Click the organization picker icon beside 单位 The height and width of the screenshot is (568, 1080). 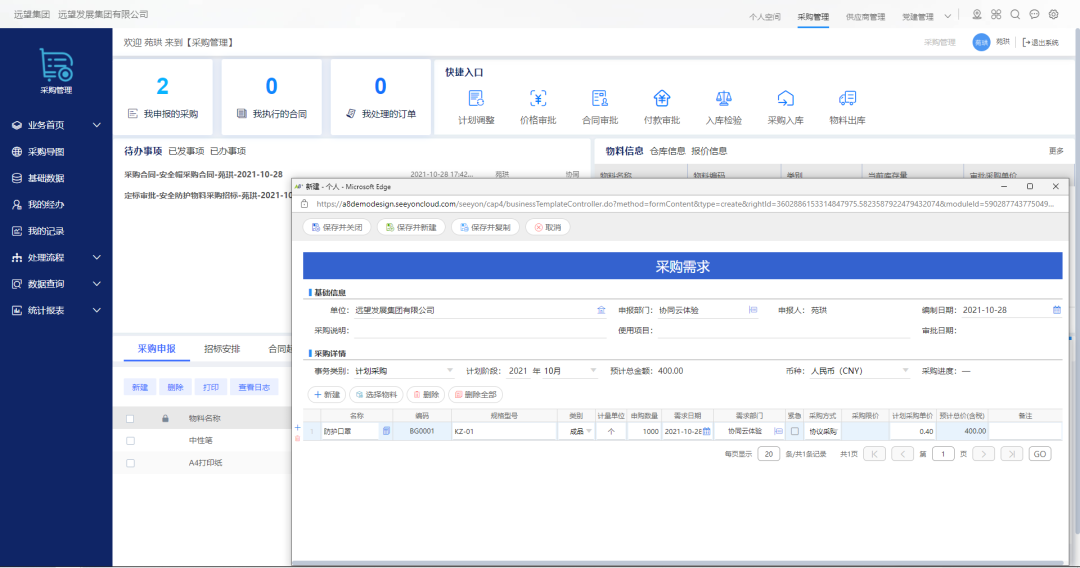coord(601,311)
